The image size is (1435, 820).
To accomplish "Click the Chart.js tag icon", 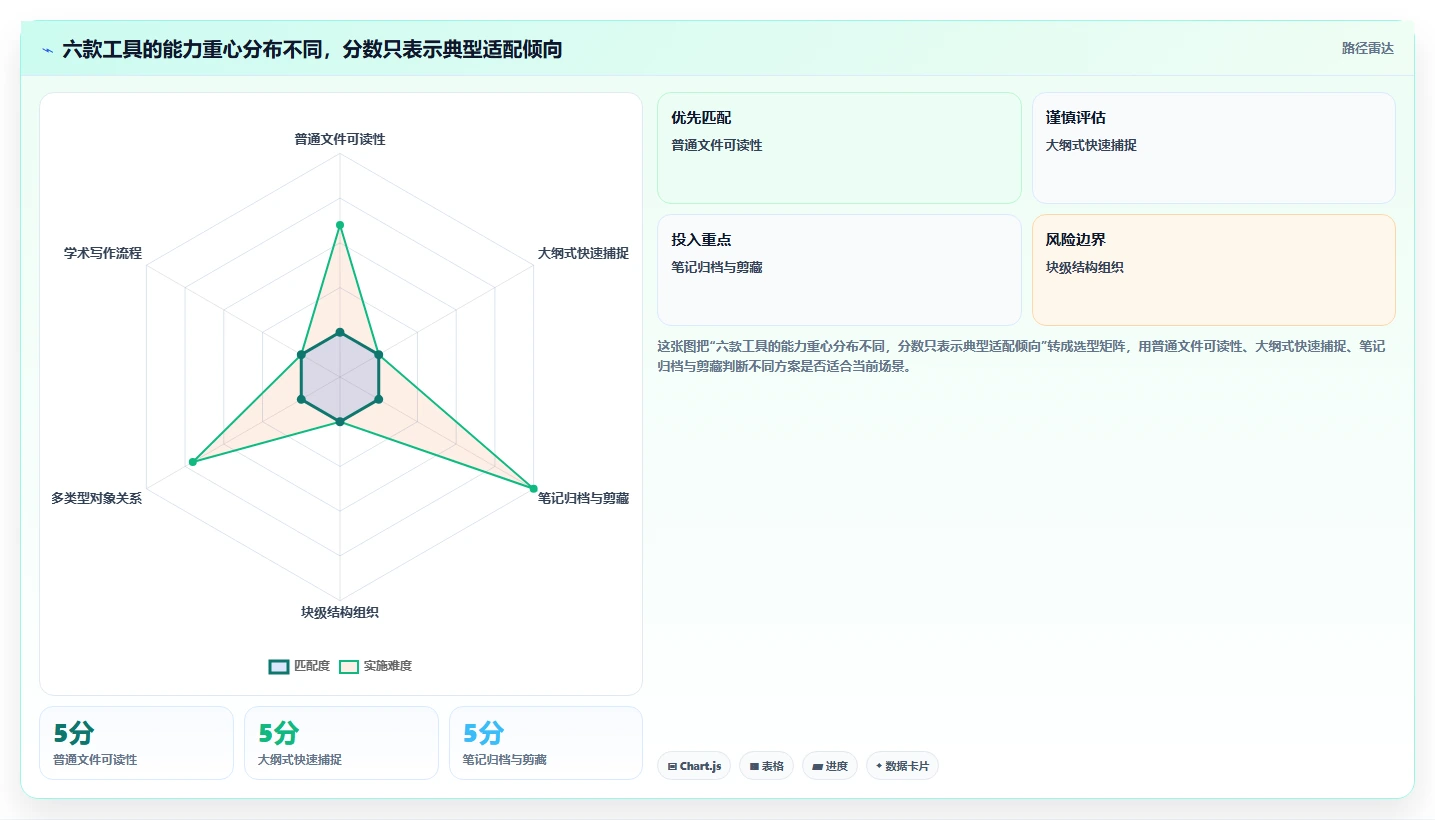I will coord(672,767).
